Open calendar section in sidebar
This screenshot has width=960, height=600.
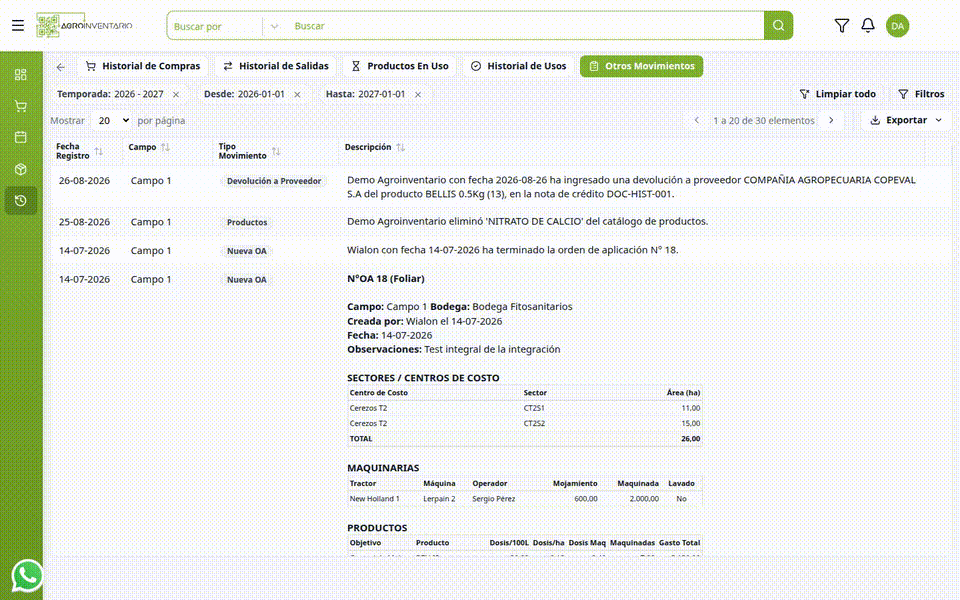coord(21,137)
